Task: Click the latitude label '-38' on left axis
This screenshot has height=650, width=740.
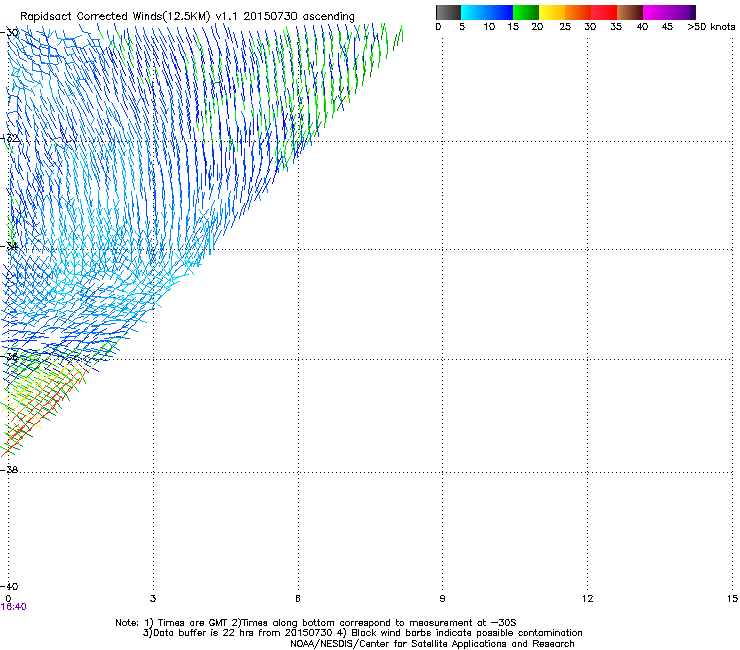Action: 9,470
